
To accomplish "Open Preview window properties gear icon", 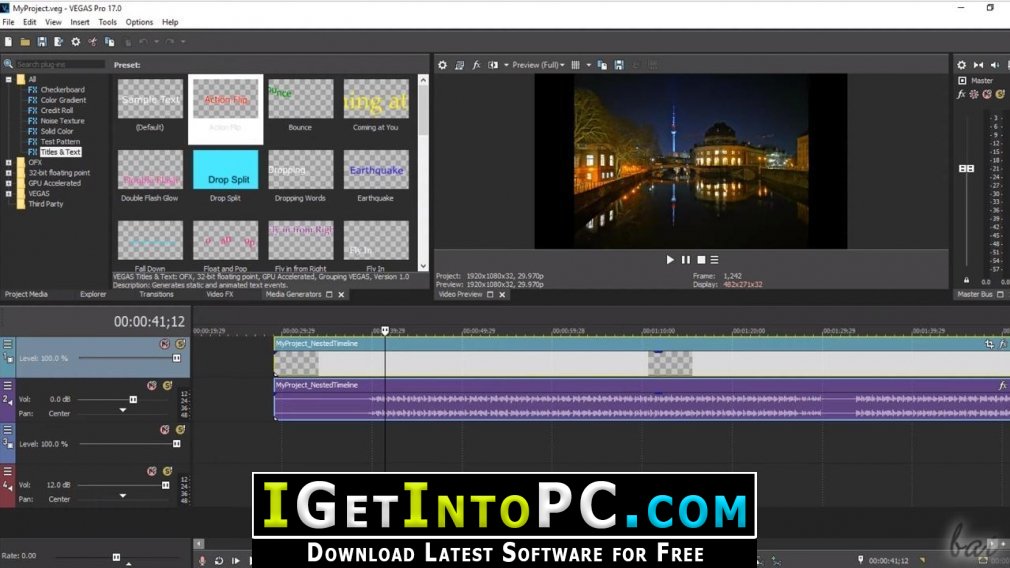I will tap(443, 65).
